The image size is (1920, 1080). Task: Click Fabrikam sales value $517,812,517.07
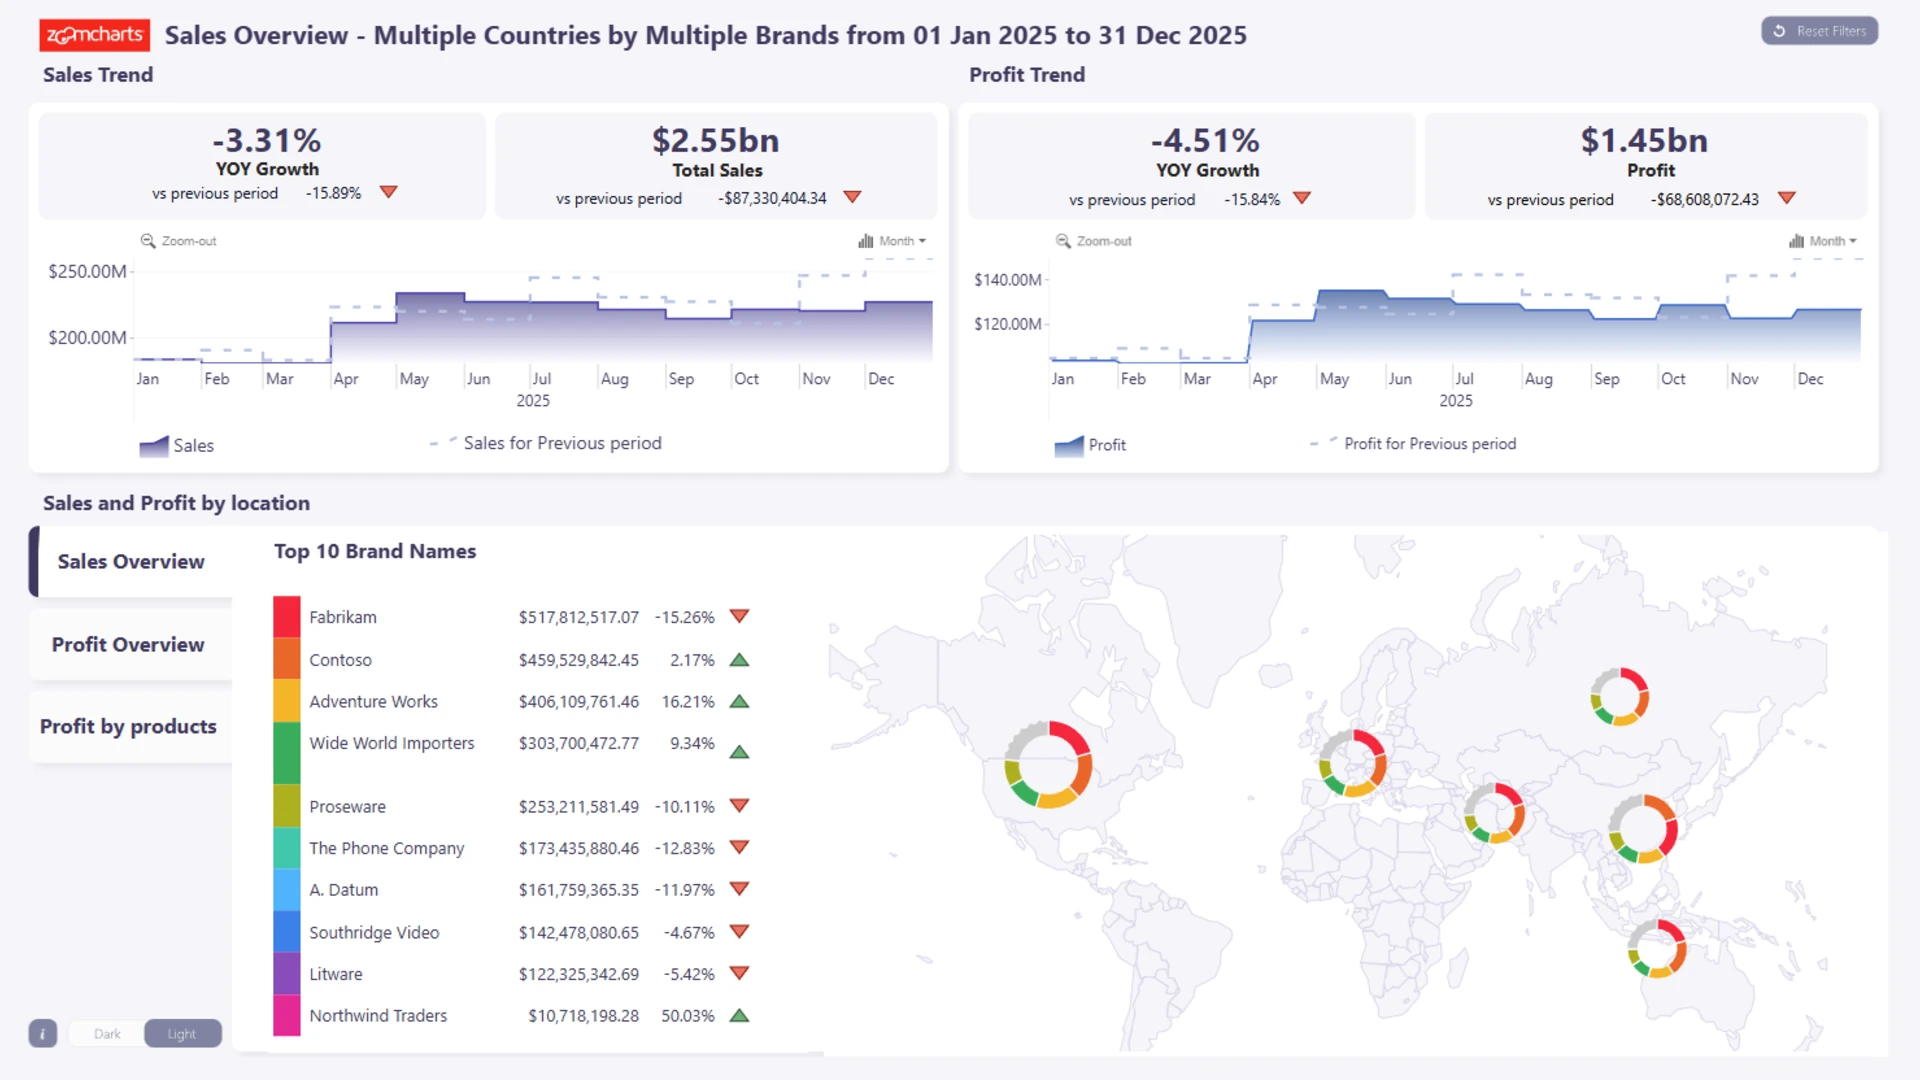coord(578,617)
